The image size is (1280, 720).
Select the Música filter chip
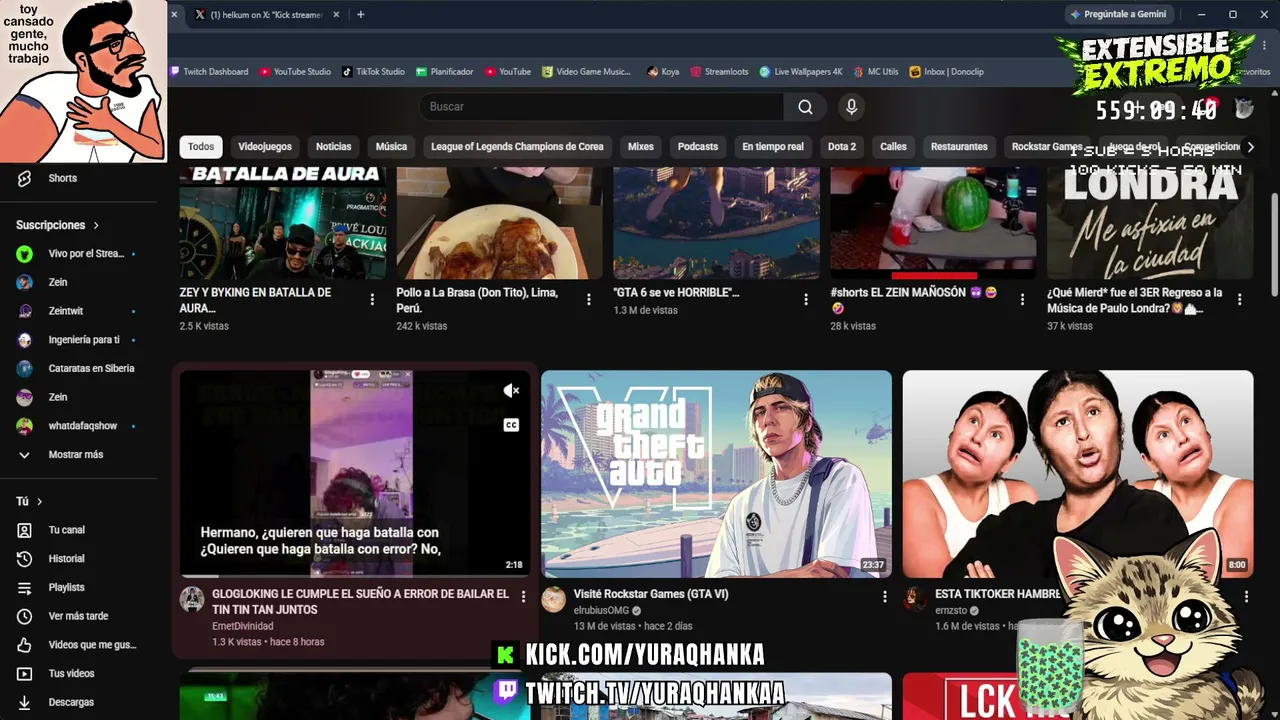pos(391,147)
